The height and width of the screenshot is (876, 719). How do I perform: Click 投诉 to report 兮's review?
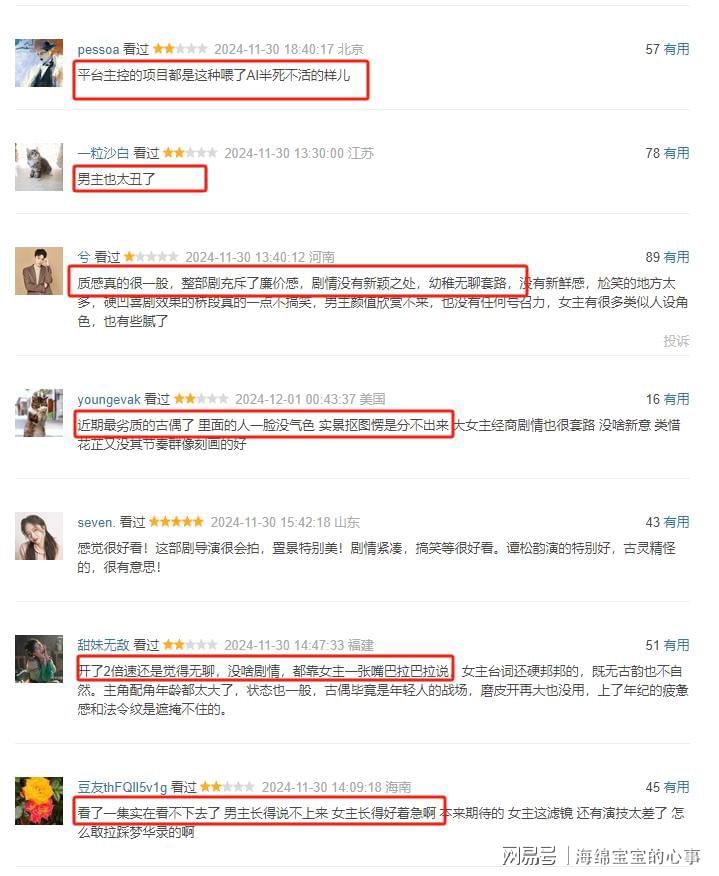click(677, 341)
